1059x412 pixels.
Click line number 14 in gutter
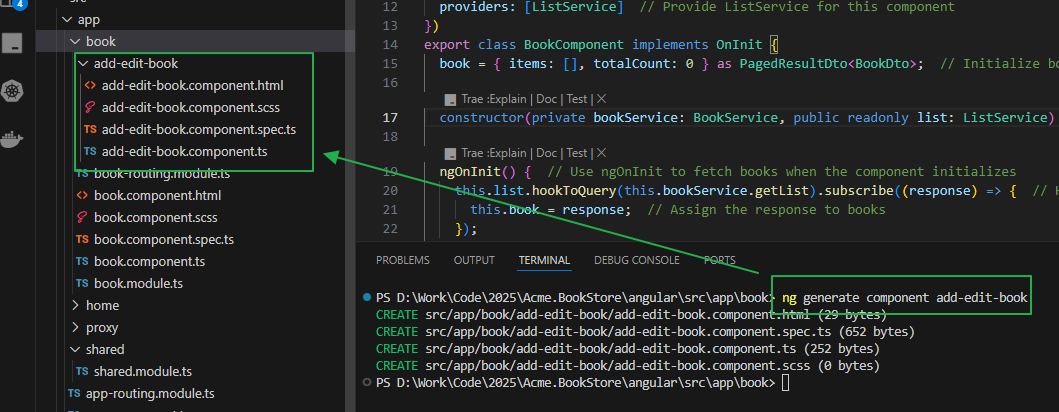click(x=390, y=45)
